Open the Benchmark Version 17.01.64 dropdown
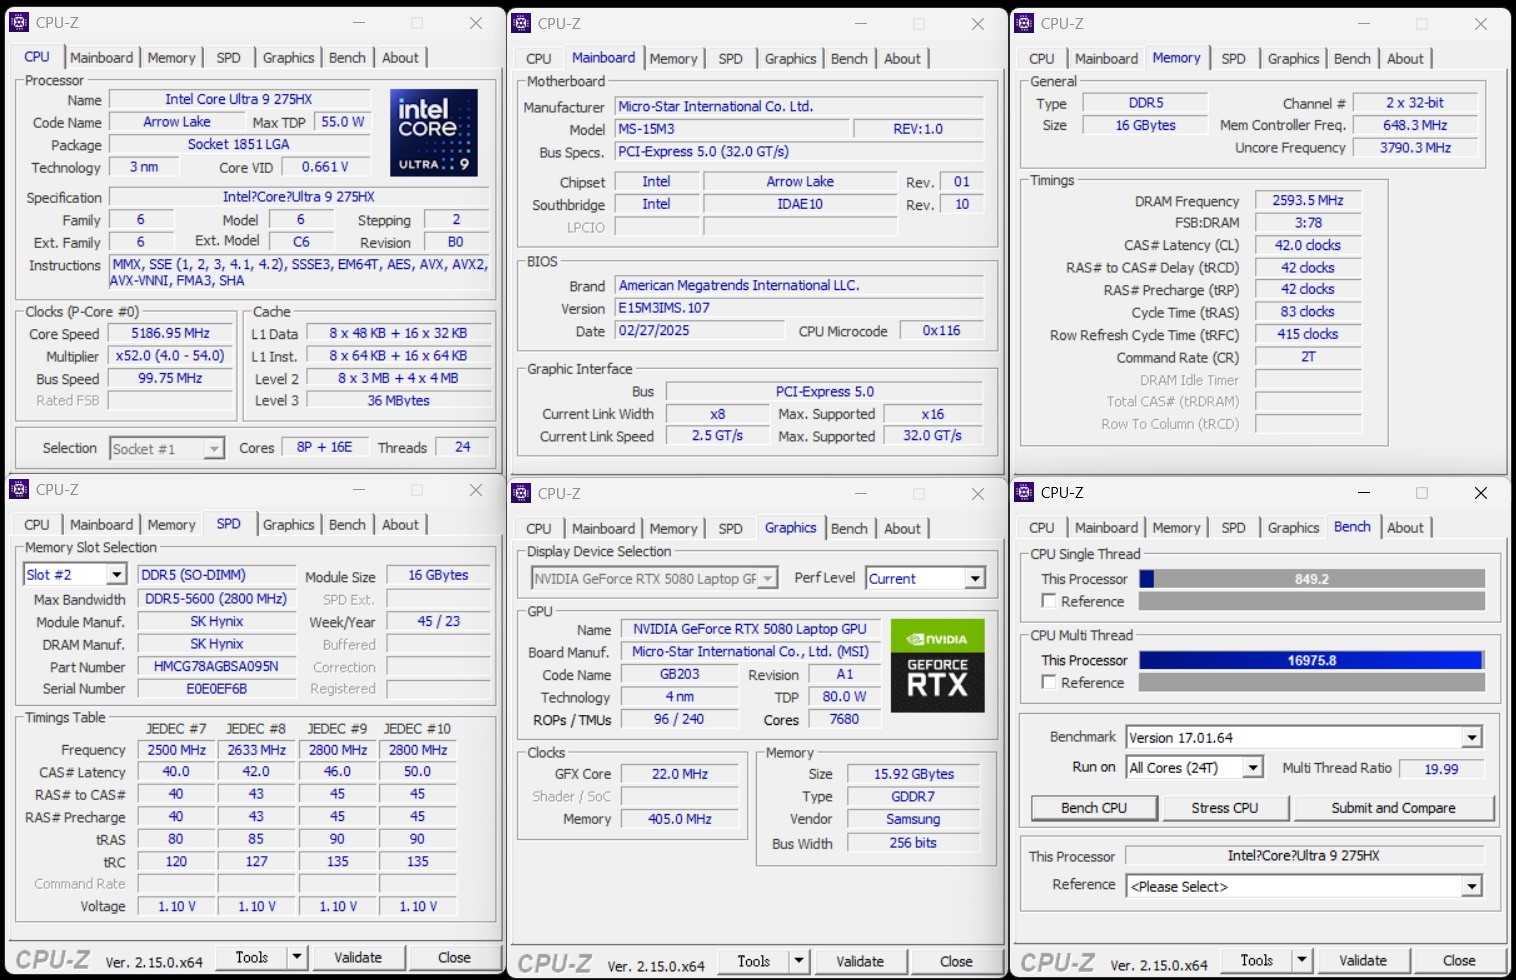Image resolution: width=1516 pixels, height=980 pixels. [1471, 738]
